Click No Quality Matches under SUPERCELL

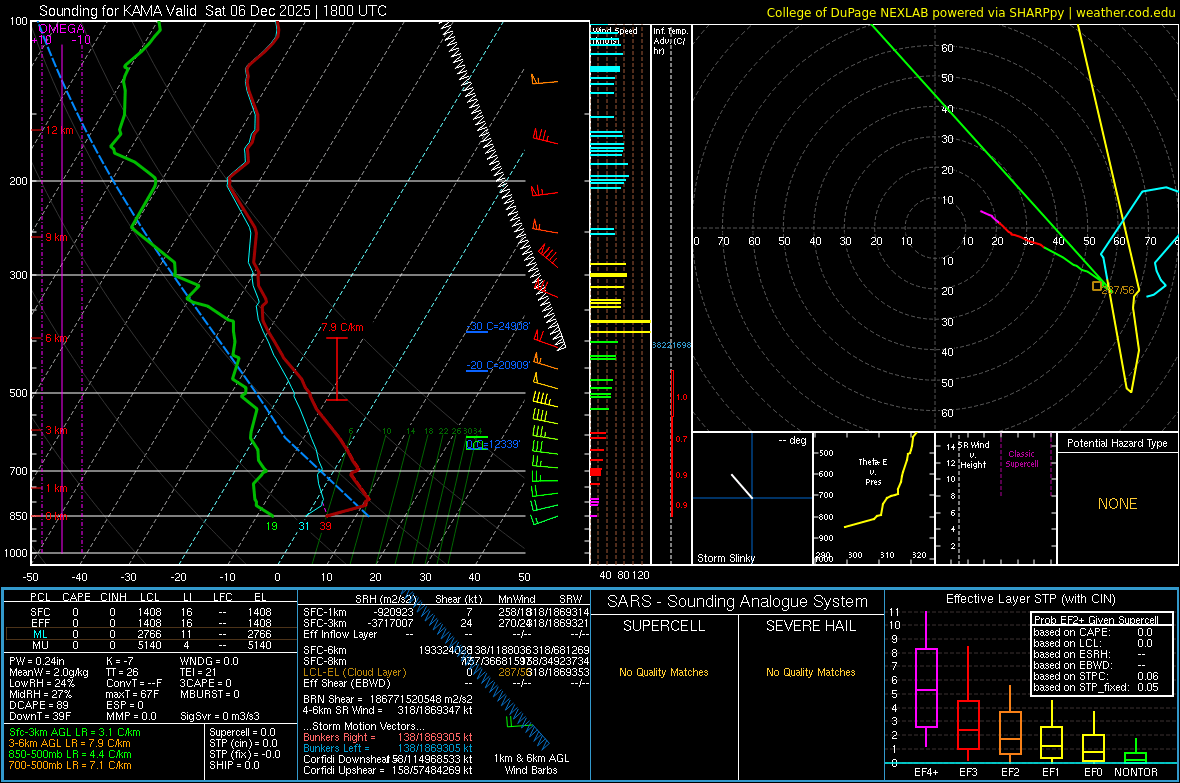(664, 672)
